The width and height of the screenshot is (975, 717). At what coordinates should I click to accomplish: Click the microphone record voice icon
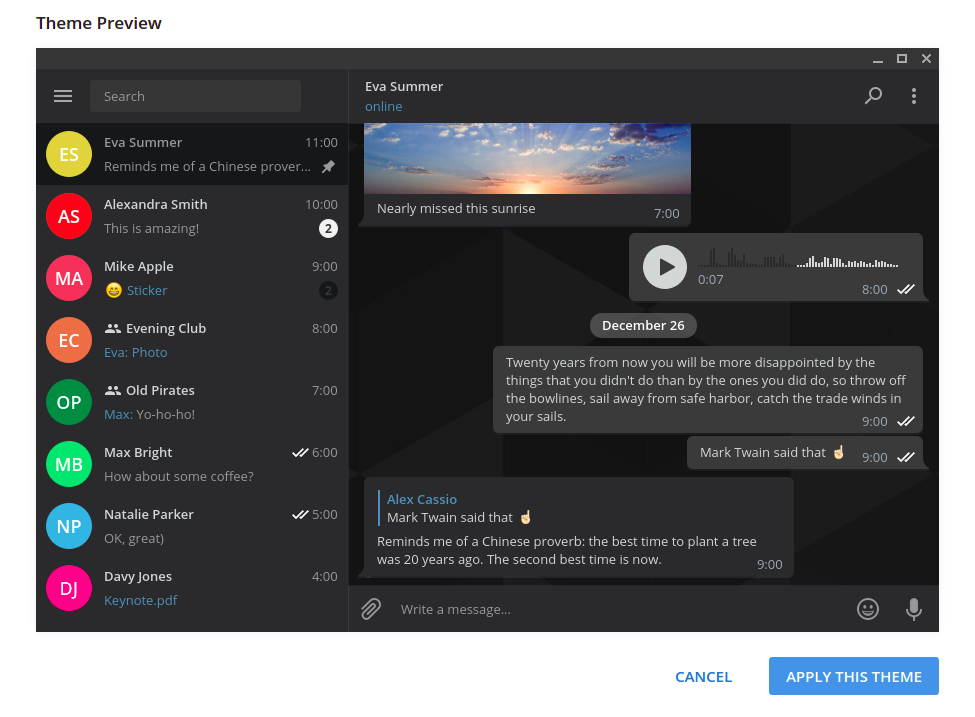pyautogui.click(x=913, y=609)
